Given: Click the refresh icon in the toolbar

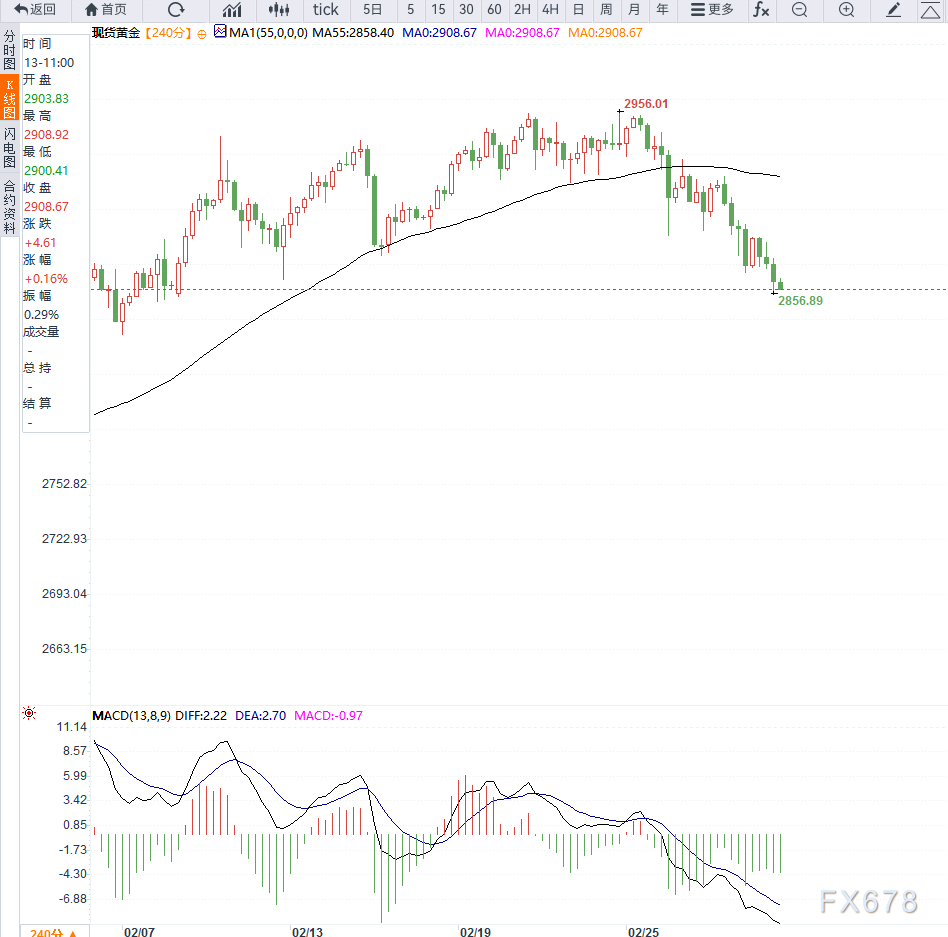Looking at the screenshot, I should pyautogui.click(x=176, y=10).
